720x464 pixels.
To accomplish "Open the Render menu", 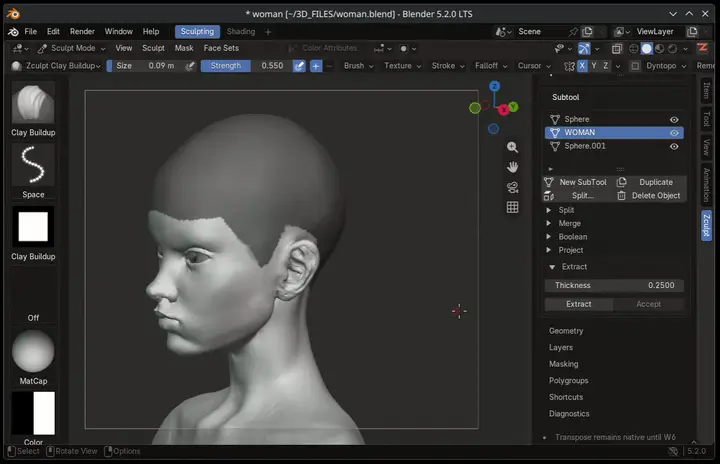I will (x=82, y=32).
